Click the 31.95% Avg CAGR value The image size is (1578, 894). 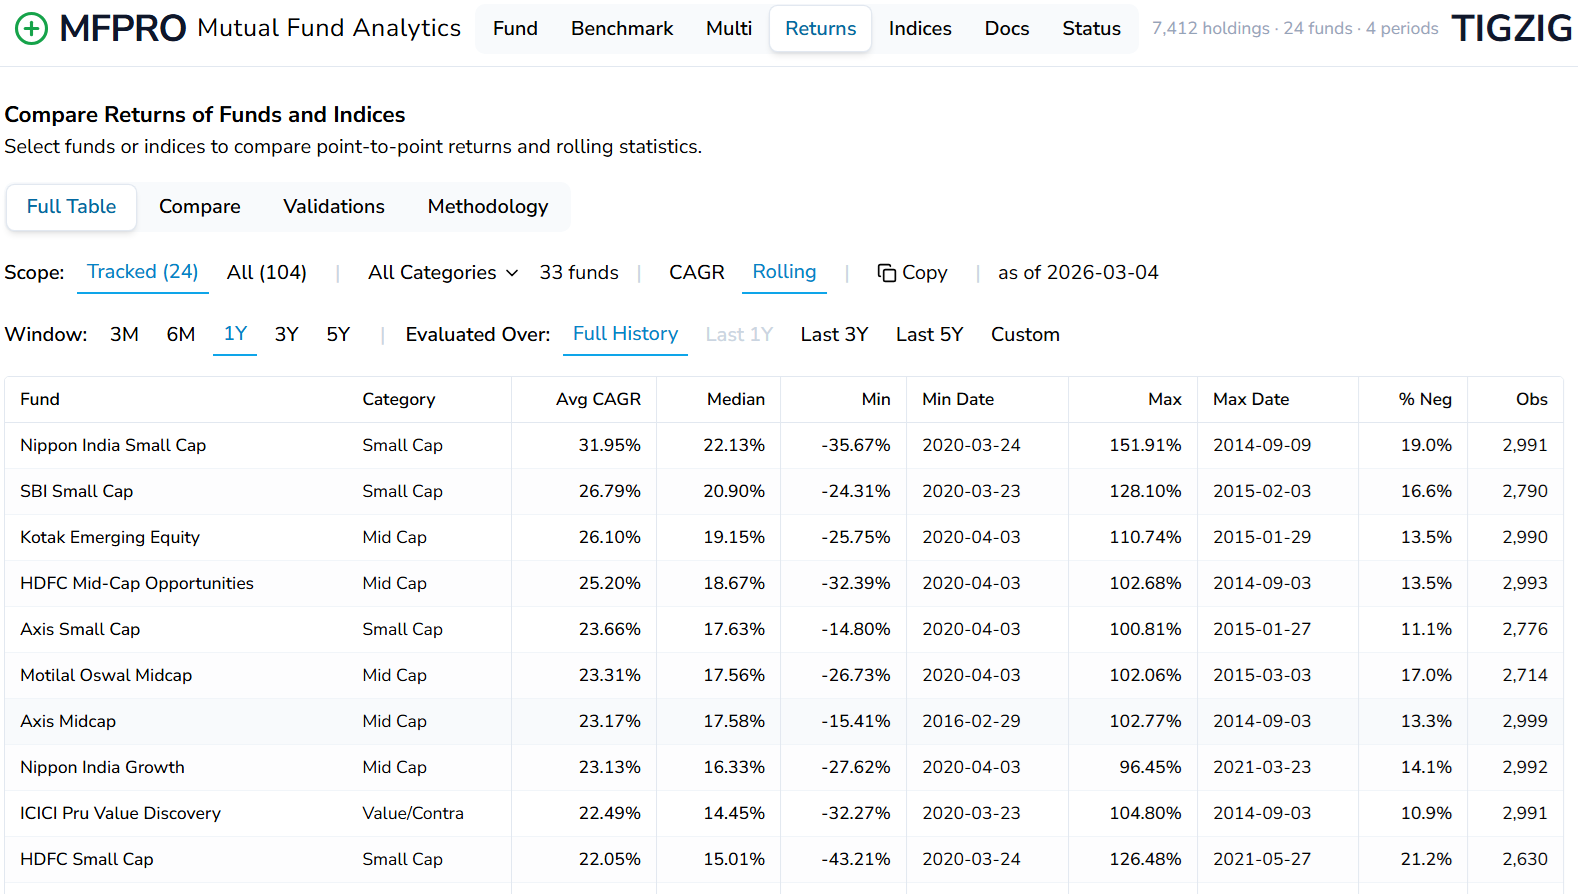[x=609, y=445]
